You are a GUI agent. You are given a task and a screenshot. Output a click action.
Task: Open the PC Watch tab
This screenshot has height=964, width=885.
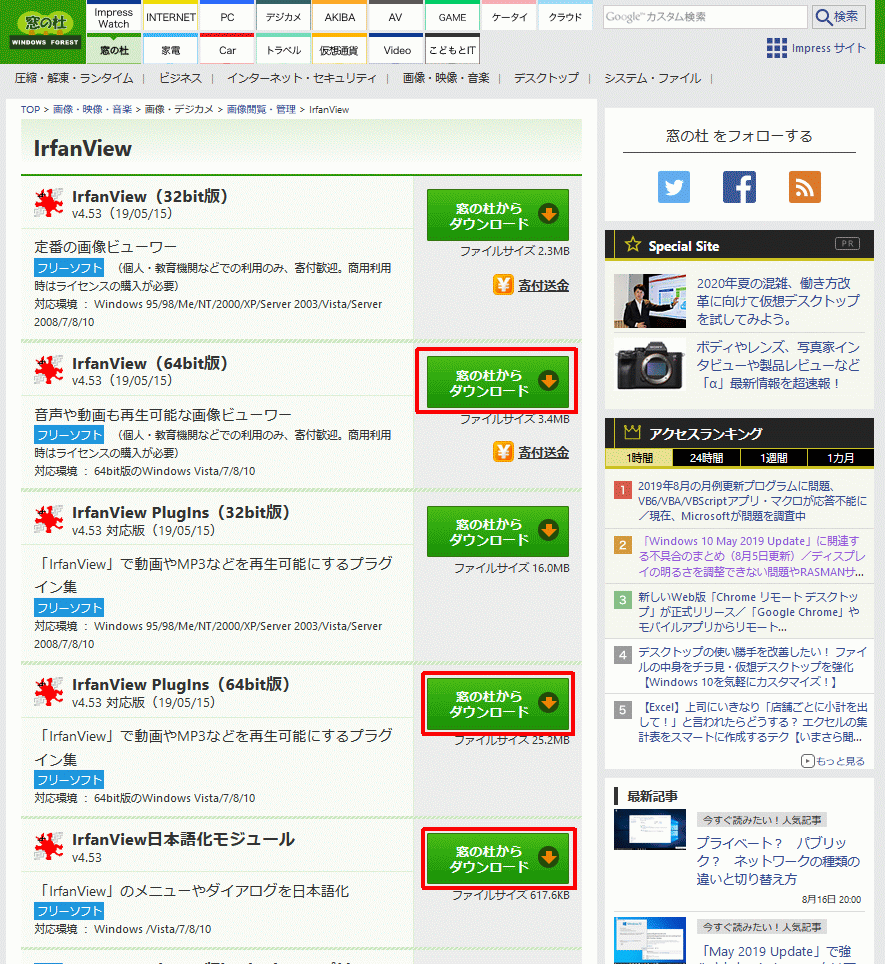(227, 17)
